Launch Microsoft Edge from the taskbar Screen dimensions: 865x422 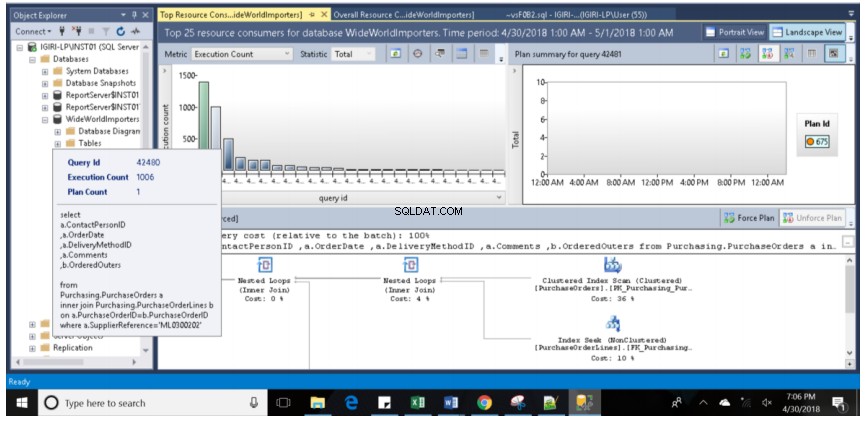pyautogui.click(x=351, y=403)
